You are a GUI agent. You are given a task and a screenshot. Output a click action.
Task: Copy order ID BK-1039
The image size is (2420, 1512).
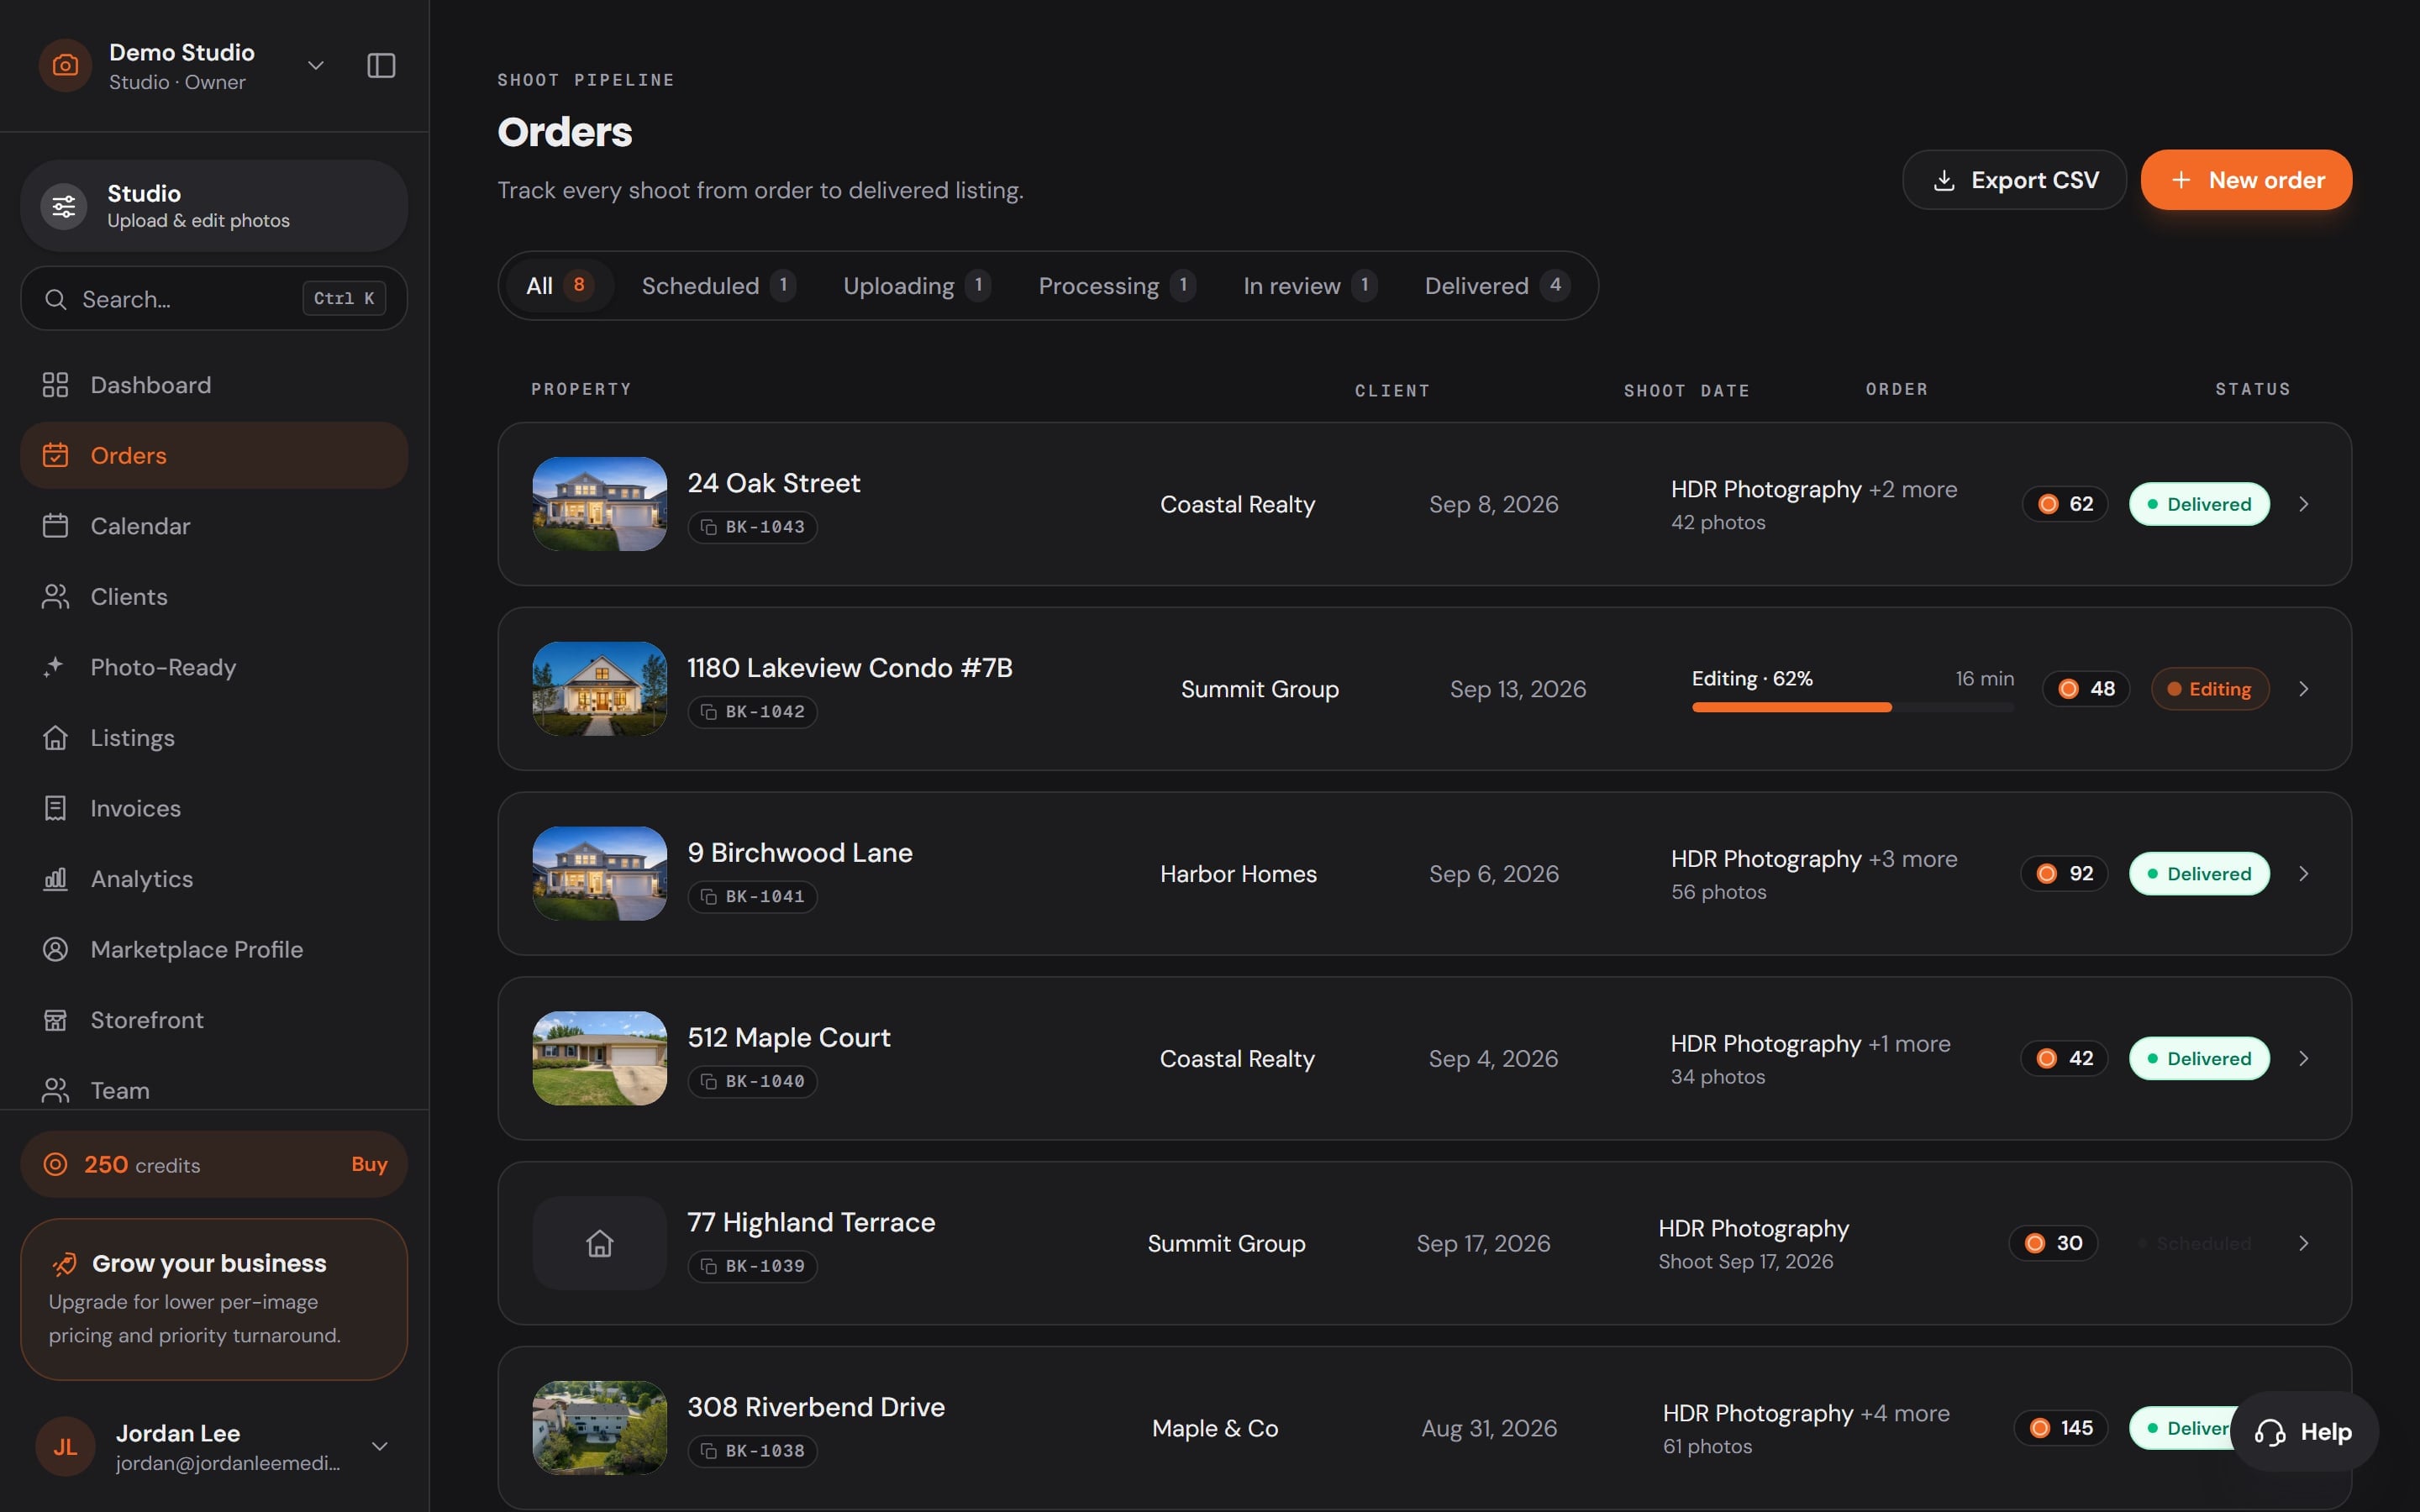(752, 1266)
